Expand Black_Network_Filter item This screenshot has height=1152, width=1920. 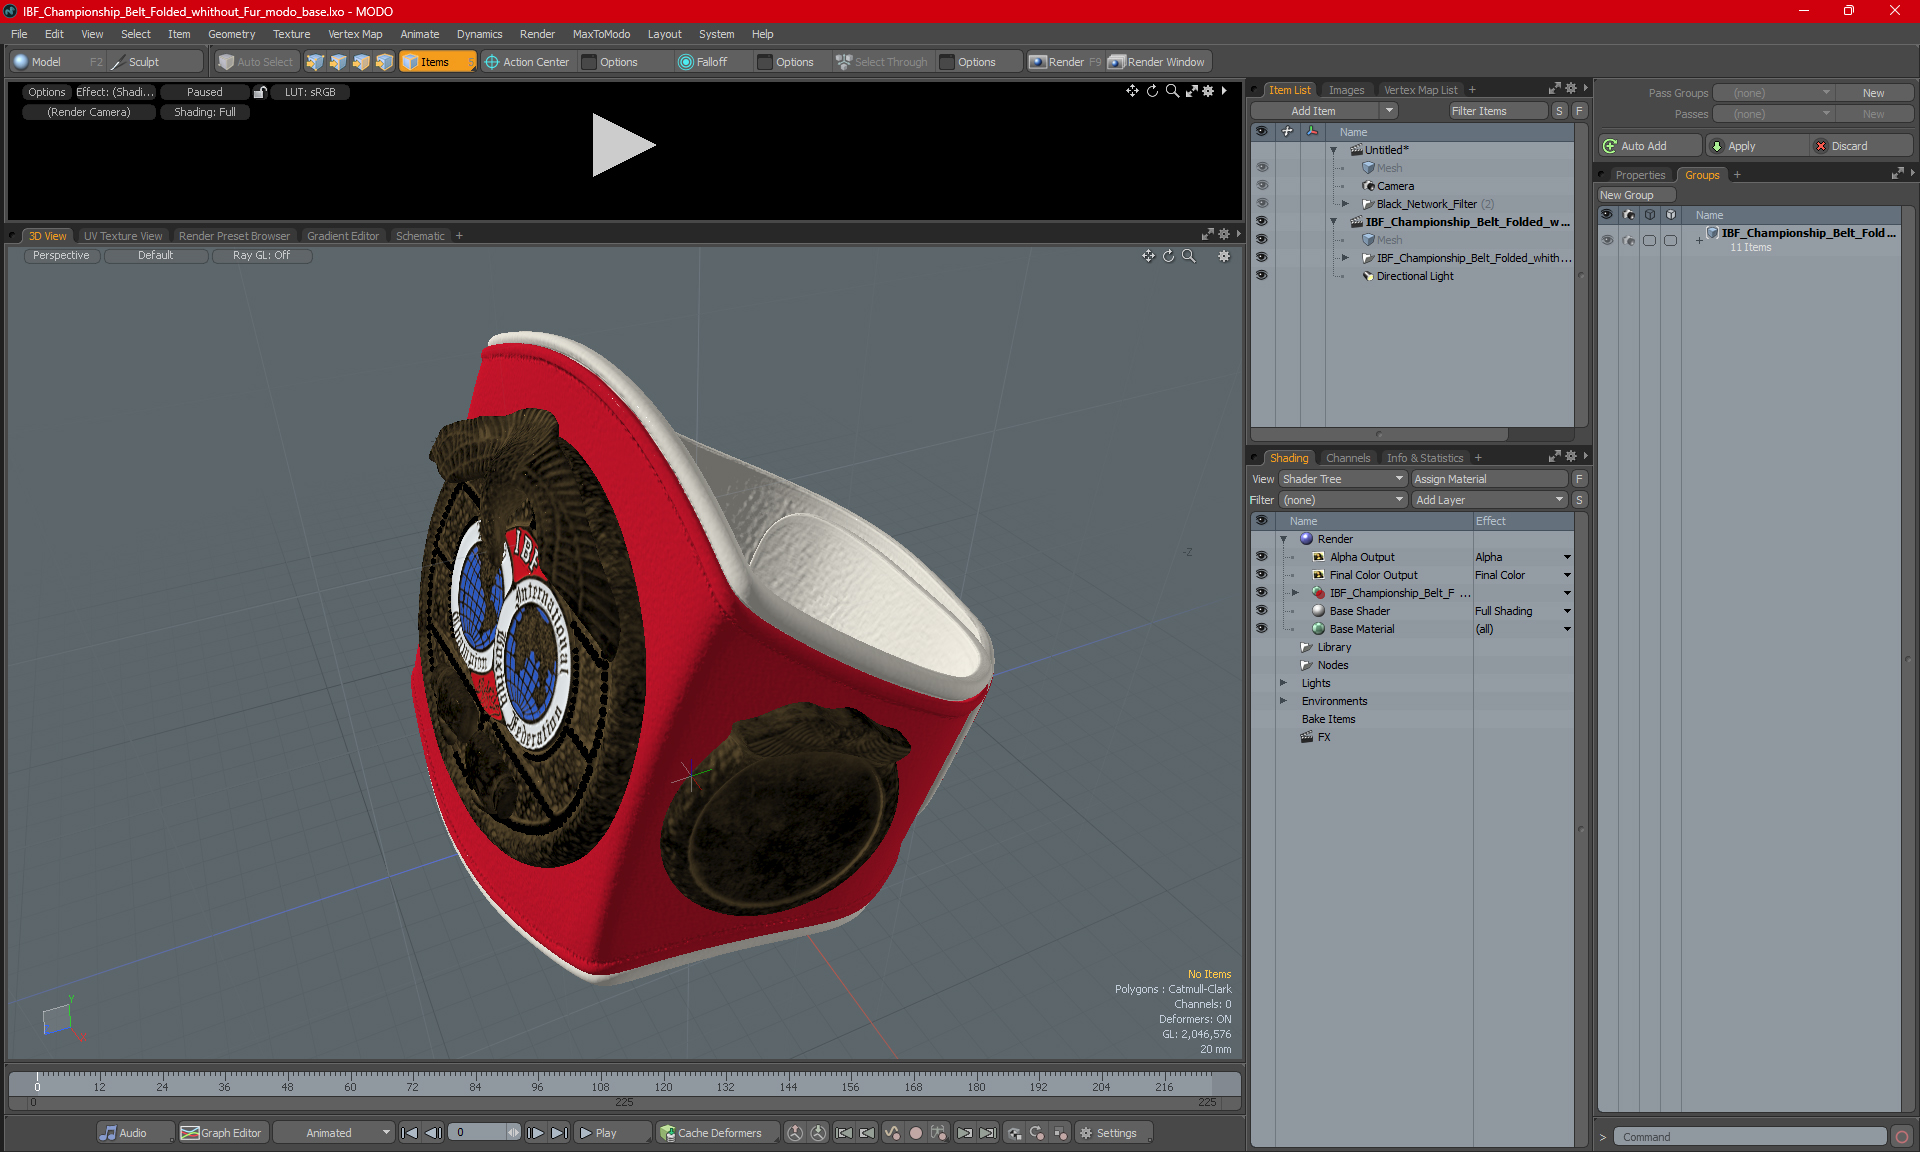pos(1345,204)
